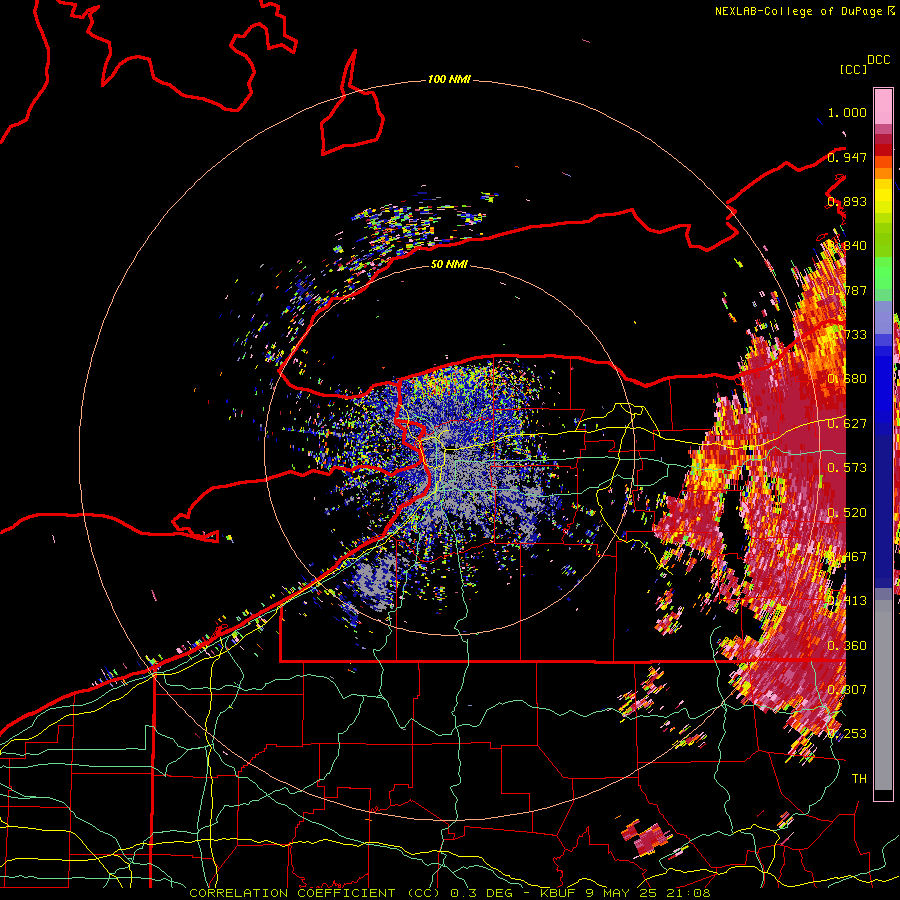This screenshot has width=900, height=900.
Task: Click the radar site at the center of the rings
Action: pyautogui.click(x=449, y=449)
